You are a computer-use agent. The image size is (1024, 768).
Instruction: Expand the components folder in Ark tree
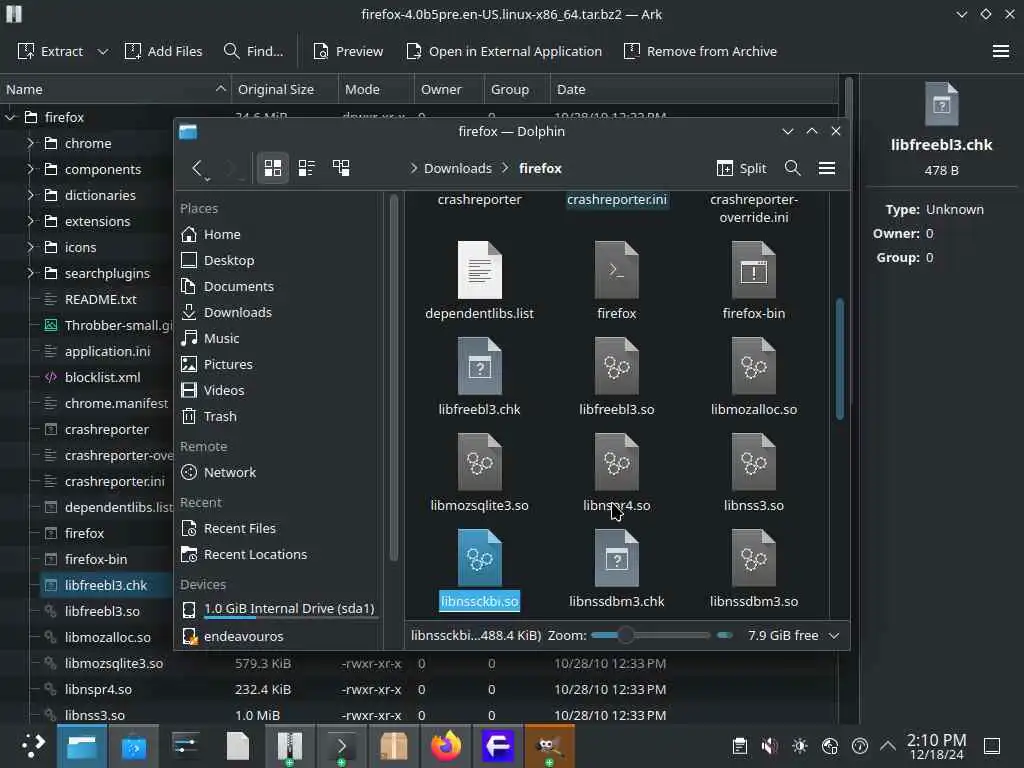30,169
